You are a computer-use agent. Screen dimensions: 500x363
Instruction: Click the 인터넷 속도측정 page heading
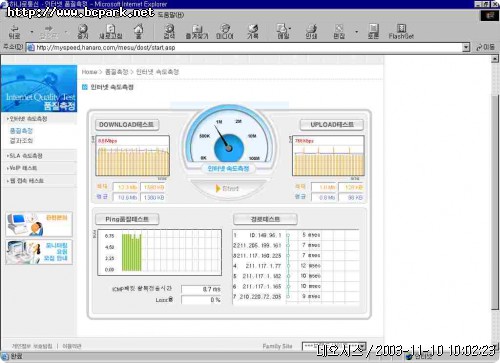[112, 87]
